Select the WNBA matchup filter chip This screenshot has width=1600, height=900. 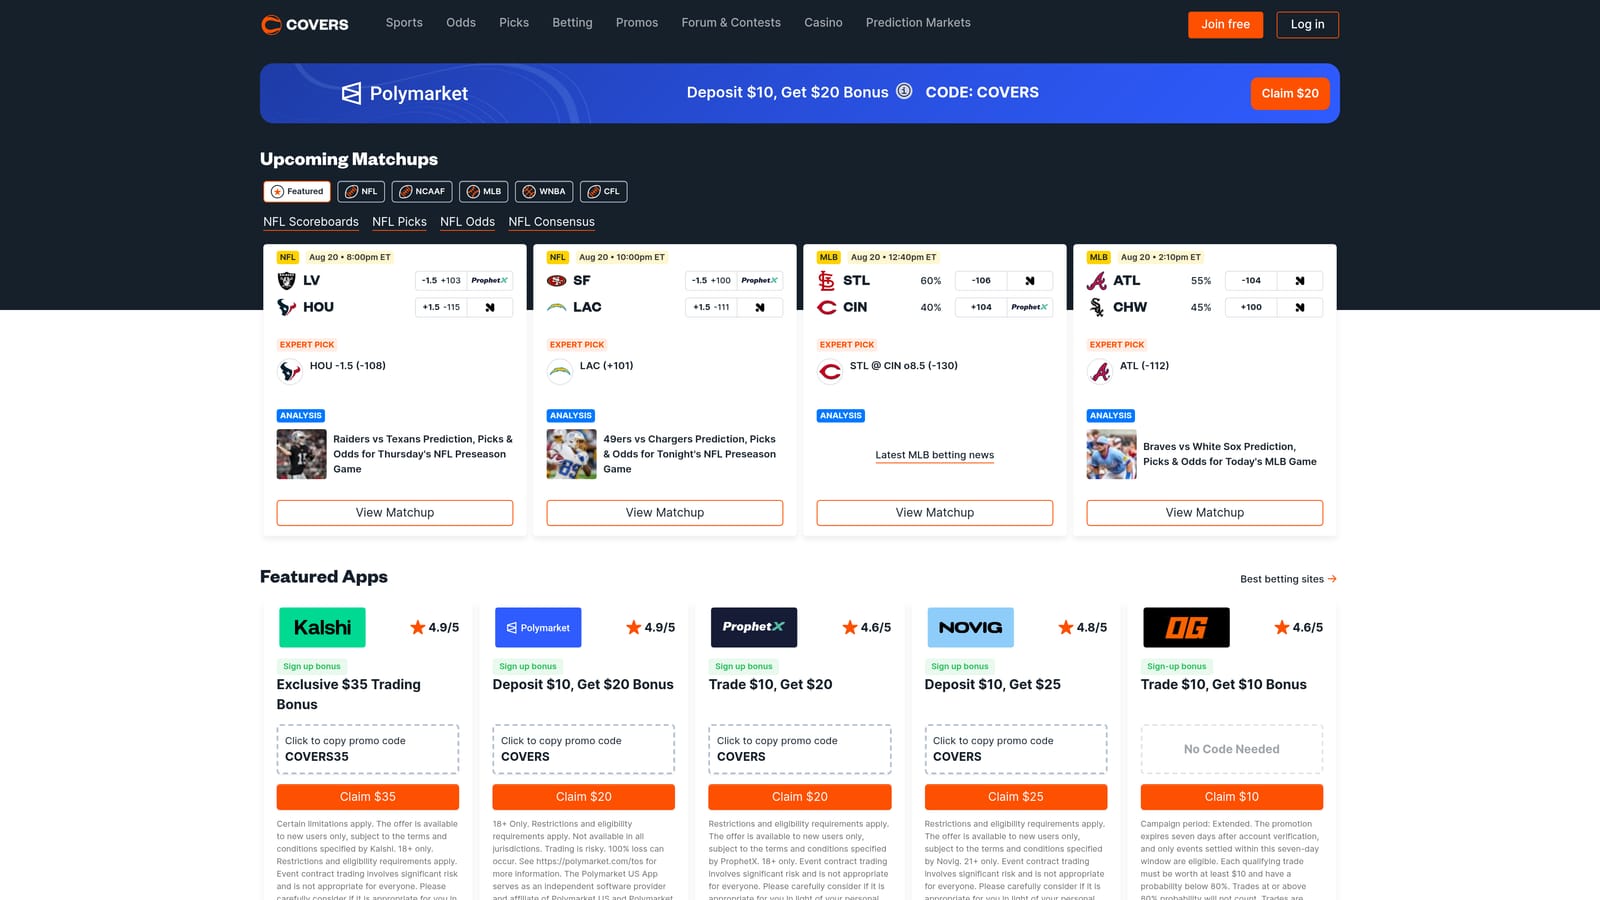pyautogui.click(x=544, y=191)
